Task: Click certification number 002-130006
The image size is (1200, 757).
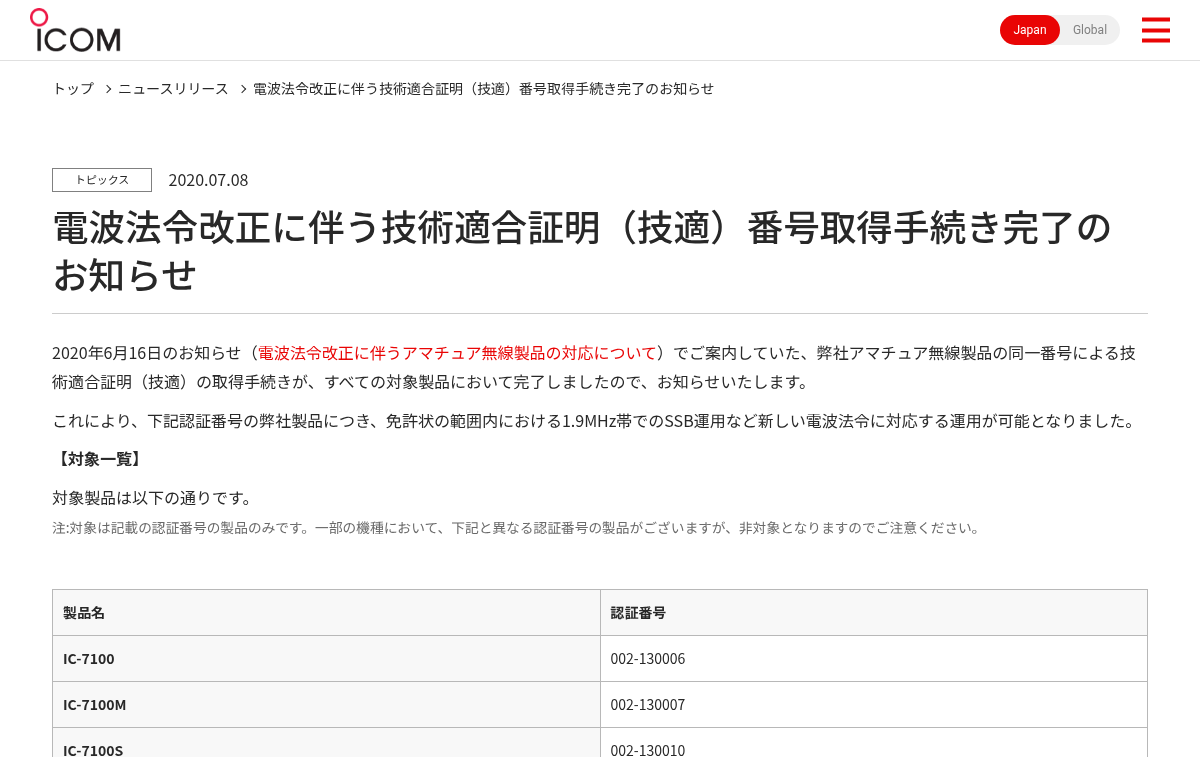Action: click(x=648, y=659)
